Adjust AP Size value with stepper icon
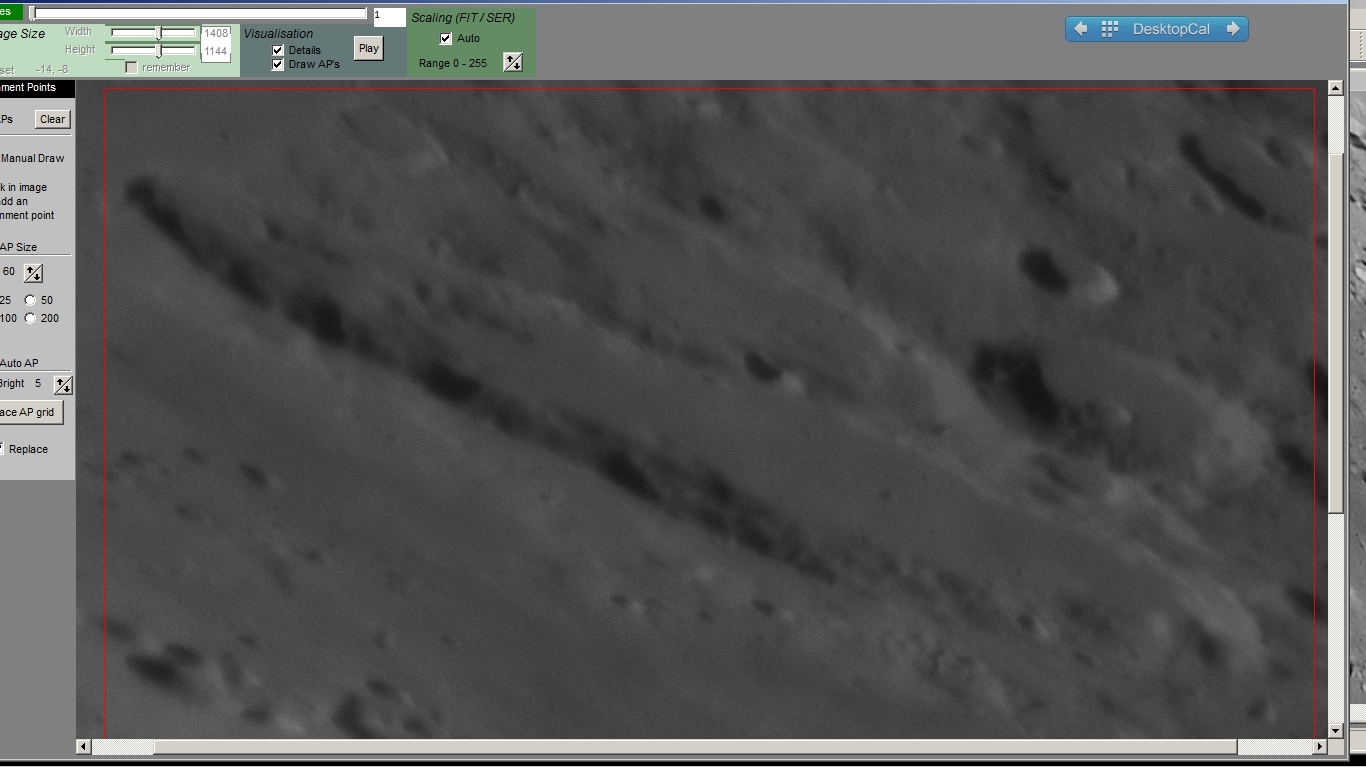This screenshot has height=768, width=1366. point(33,272)
